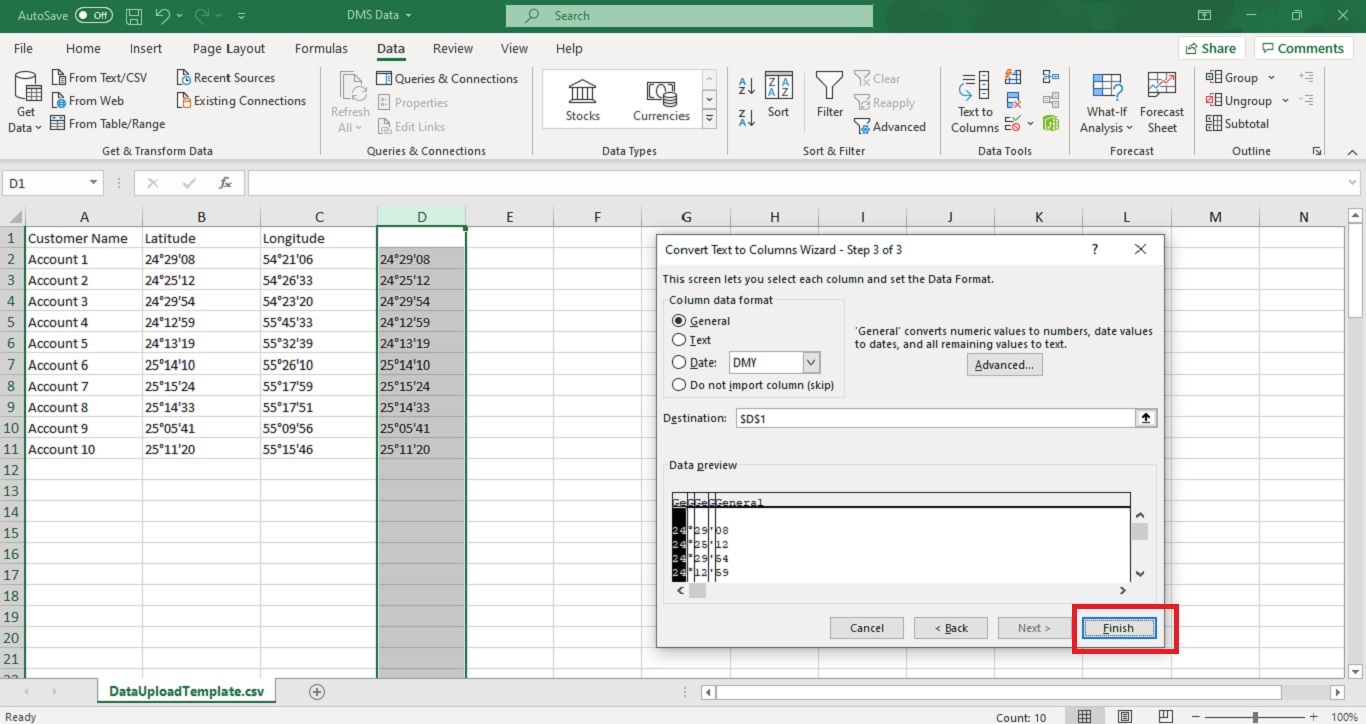Screen dimensions: 1366x724
Task: Sort the data A to Z
Action: pos(746,85)
